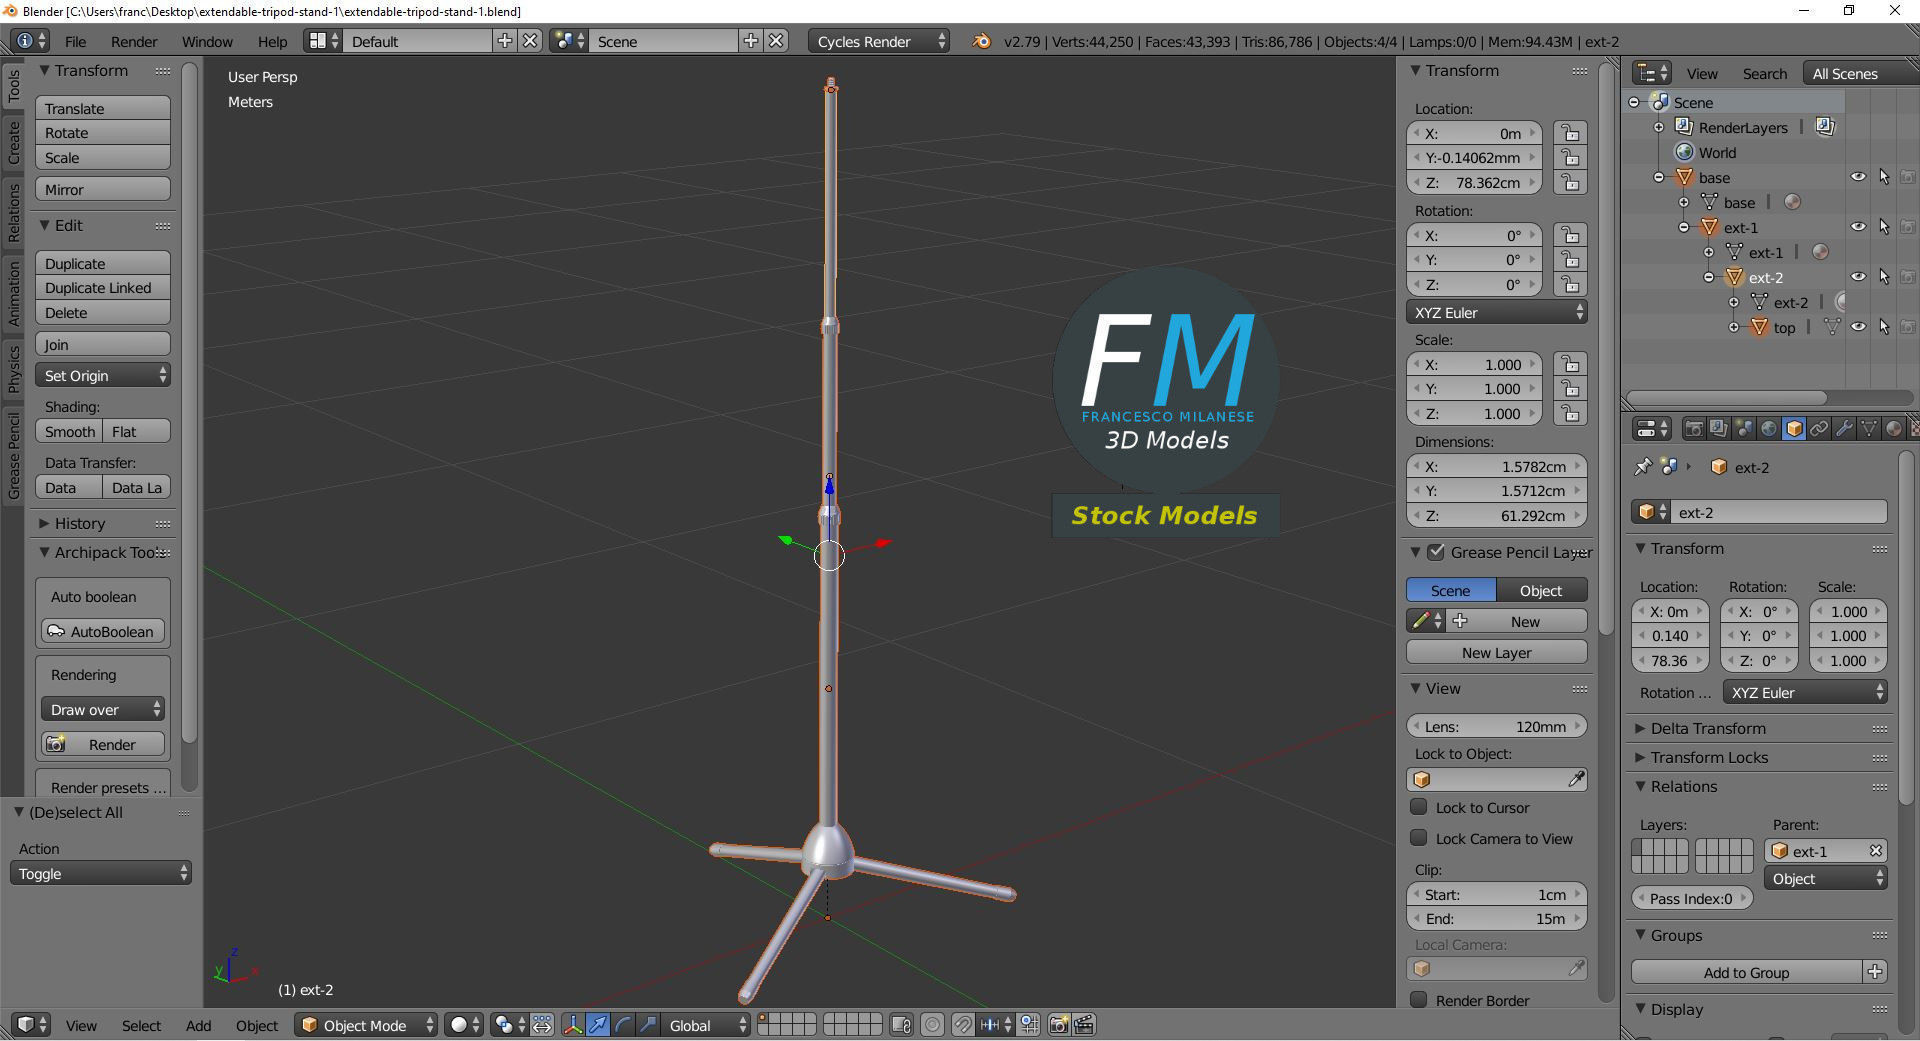Open the Global orientation dropdown
The height and width of the screenshot is (1041, 1920).
tap(707, 1025)
